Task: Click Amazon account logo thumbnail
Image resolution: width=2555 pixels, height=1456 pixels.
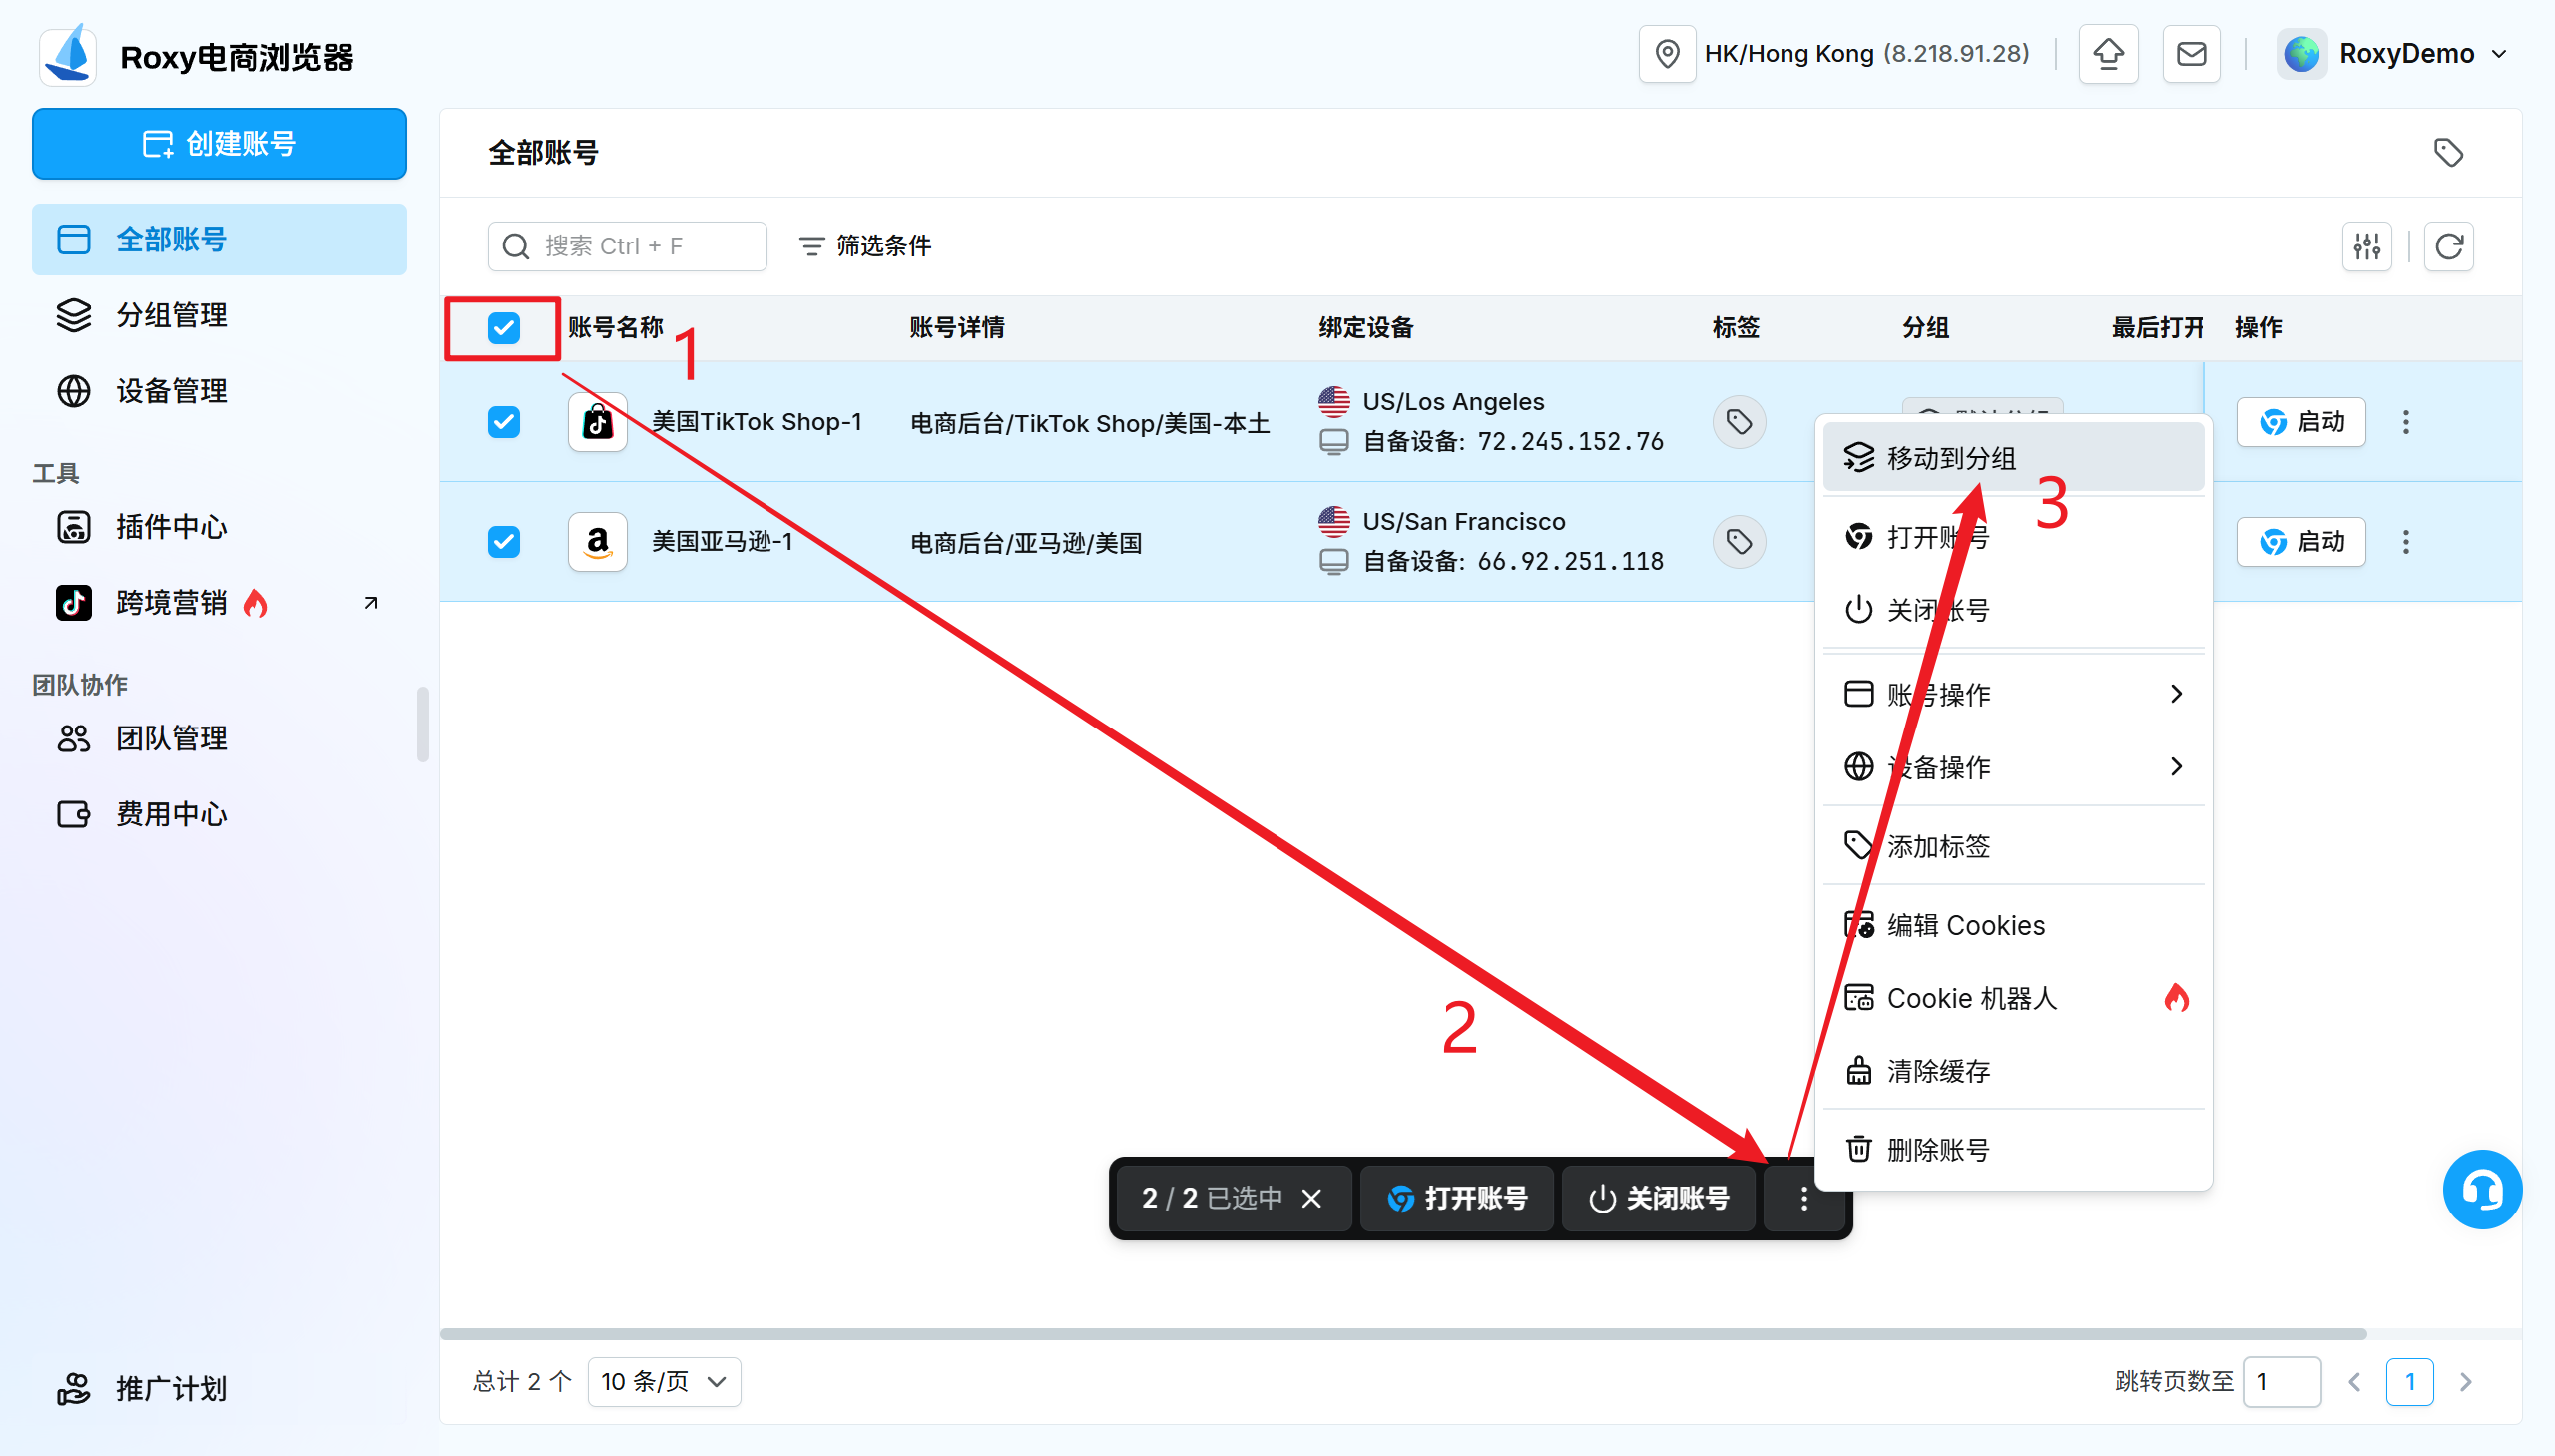Action: [x=598, y=542]
